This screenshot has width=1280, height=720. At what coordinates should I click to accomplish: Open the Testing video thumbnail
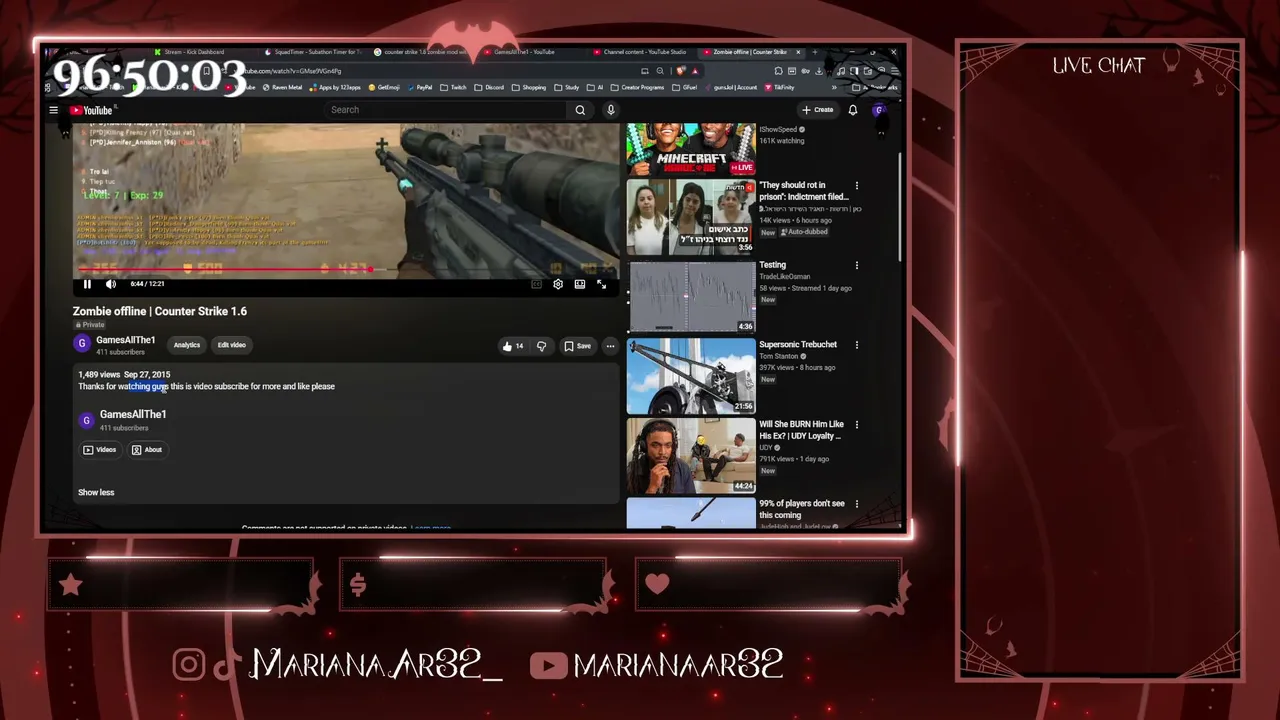tap(691, 297)
